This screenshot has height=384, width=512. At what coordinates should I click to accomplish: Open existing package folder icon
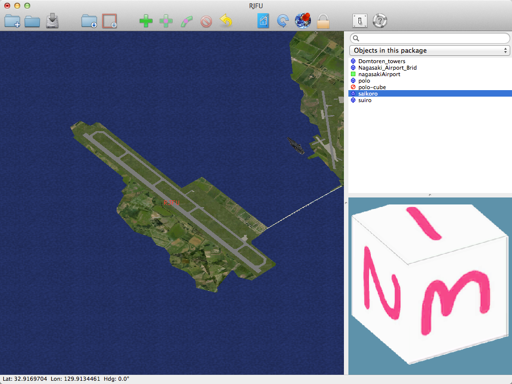(x=32, y=21)
